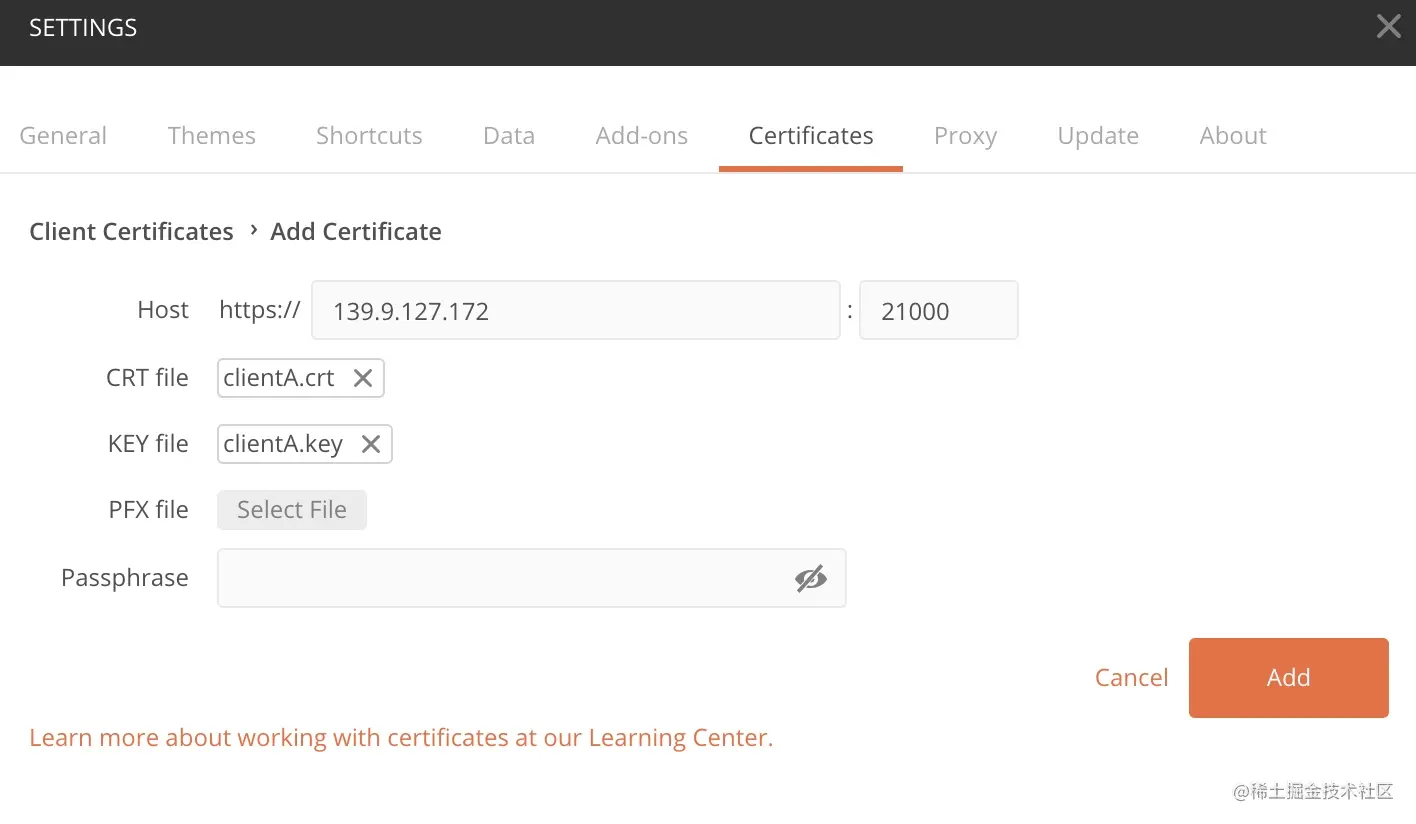Go back to Client Certificates breadcrumb
This screenshot has width=1416, height=824.
pyautogui.click(x=131, y=231)
